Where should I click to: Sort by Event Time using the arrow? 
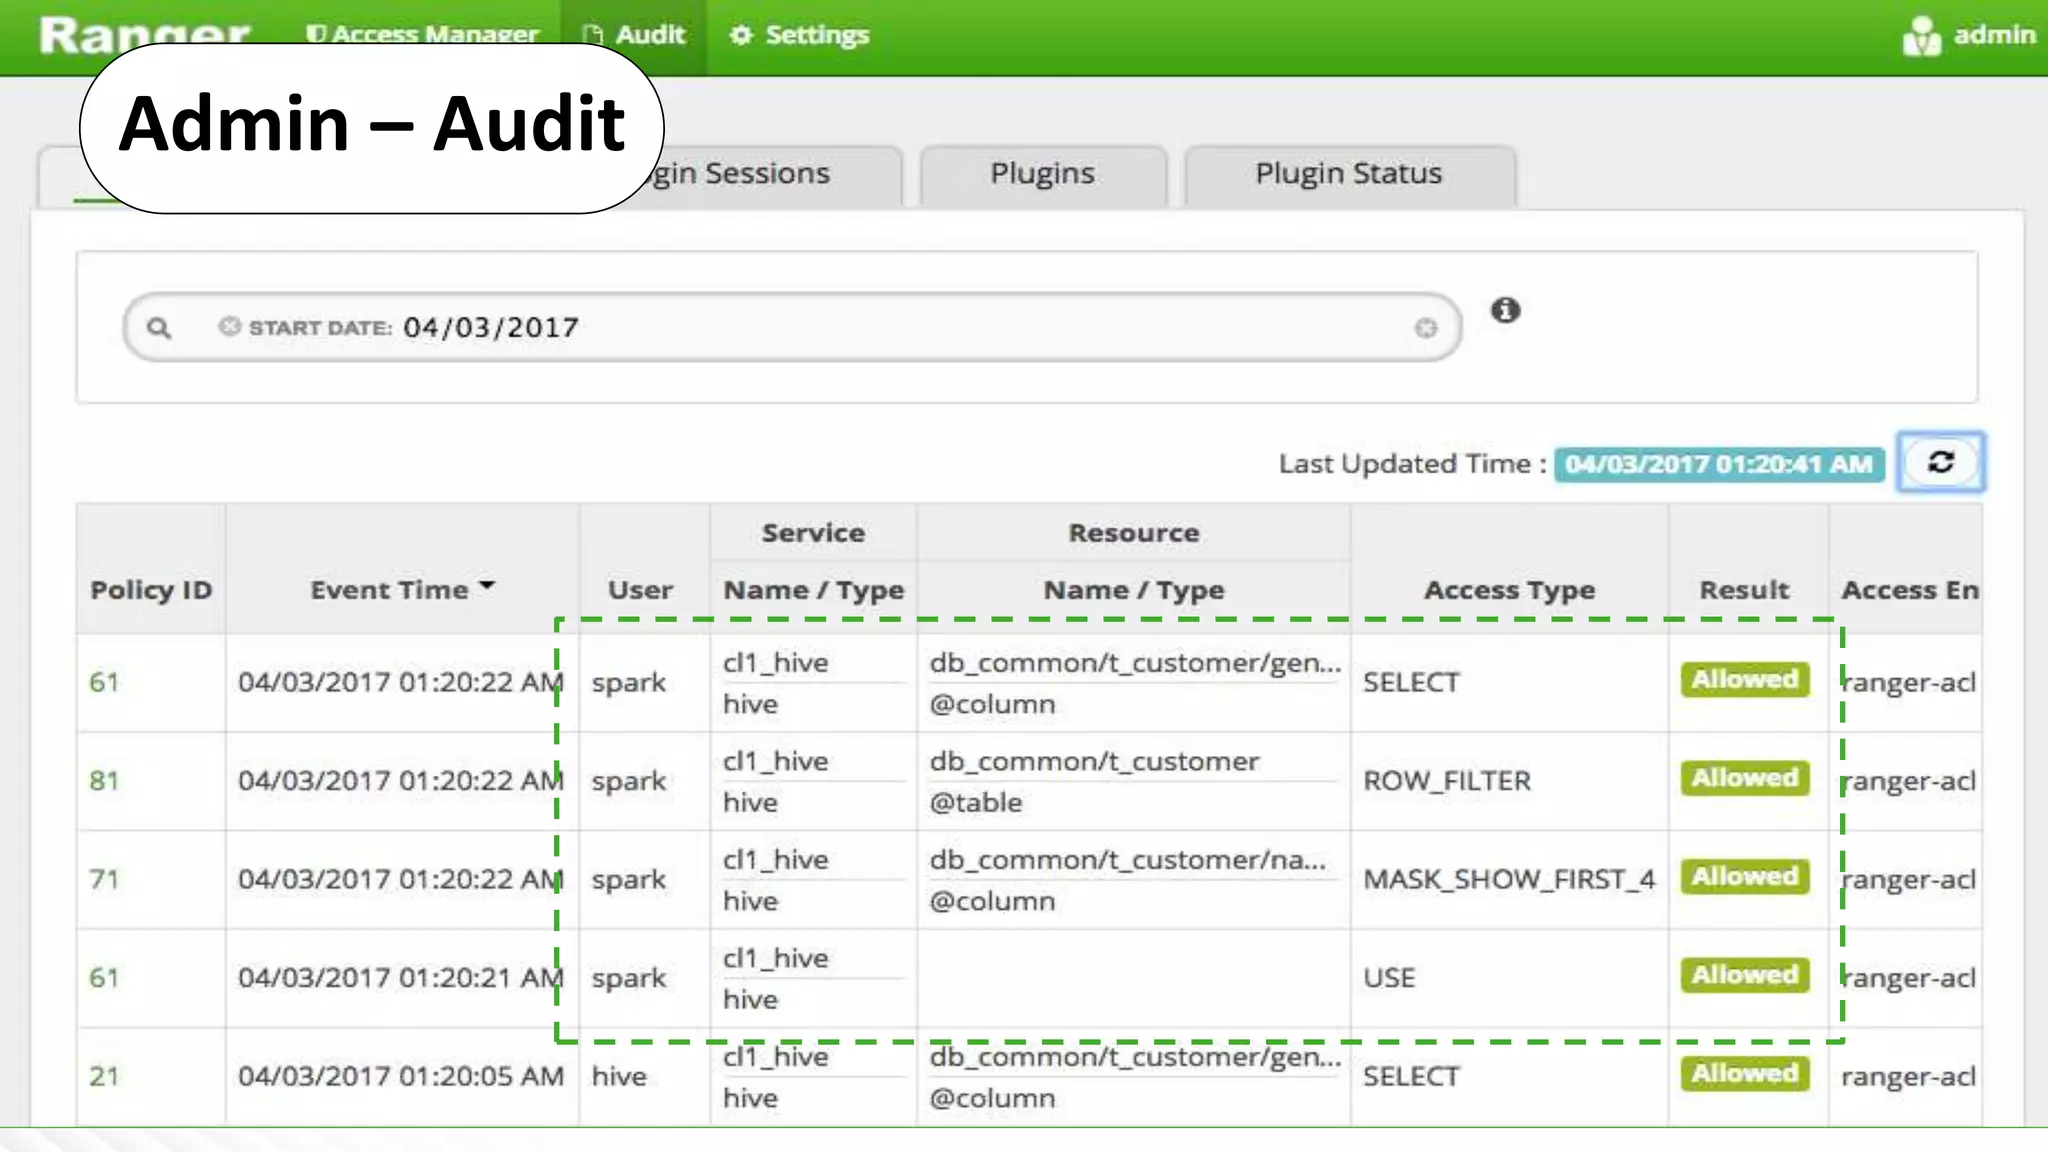pos(487,586)
